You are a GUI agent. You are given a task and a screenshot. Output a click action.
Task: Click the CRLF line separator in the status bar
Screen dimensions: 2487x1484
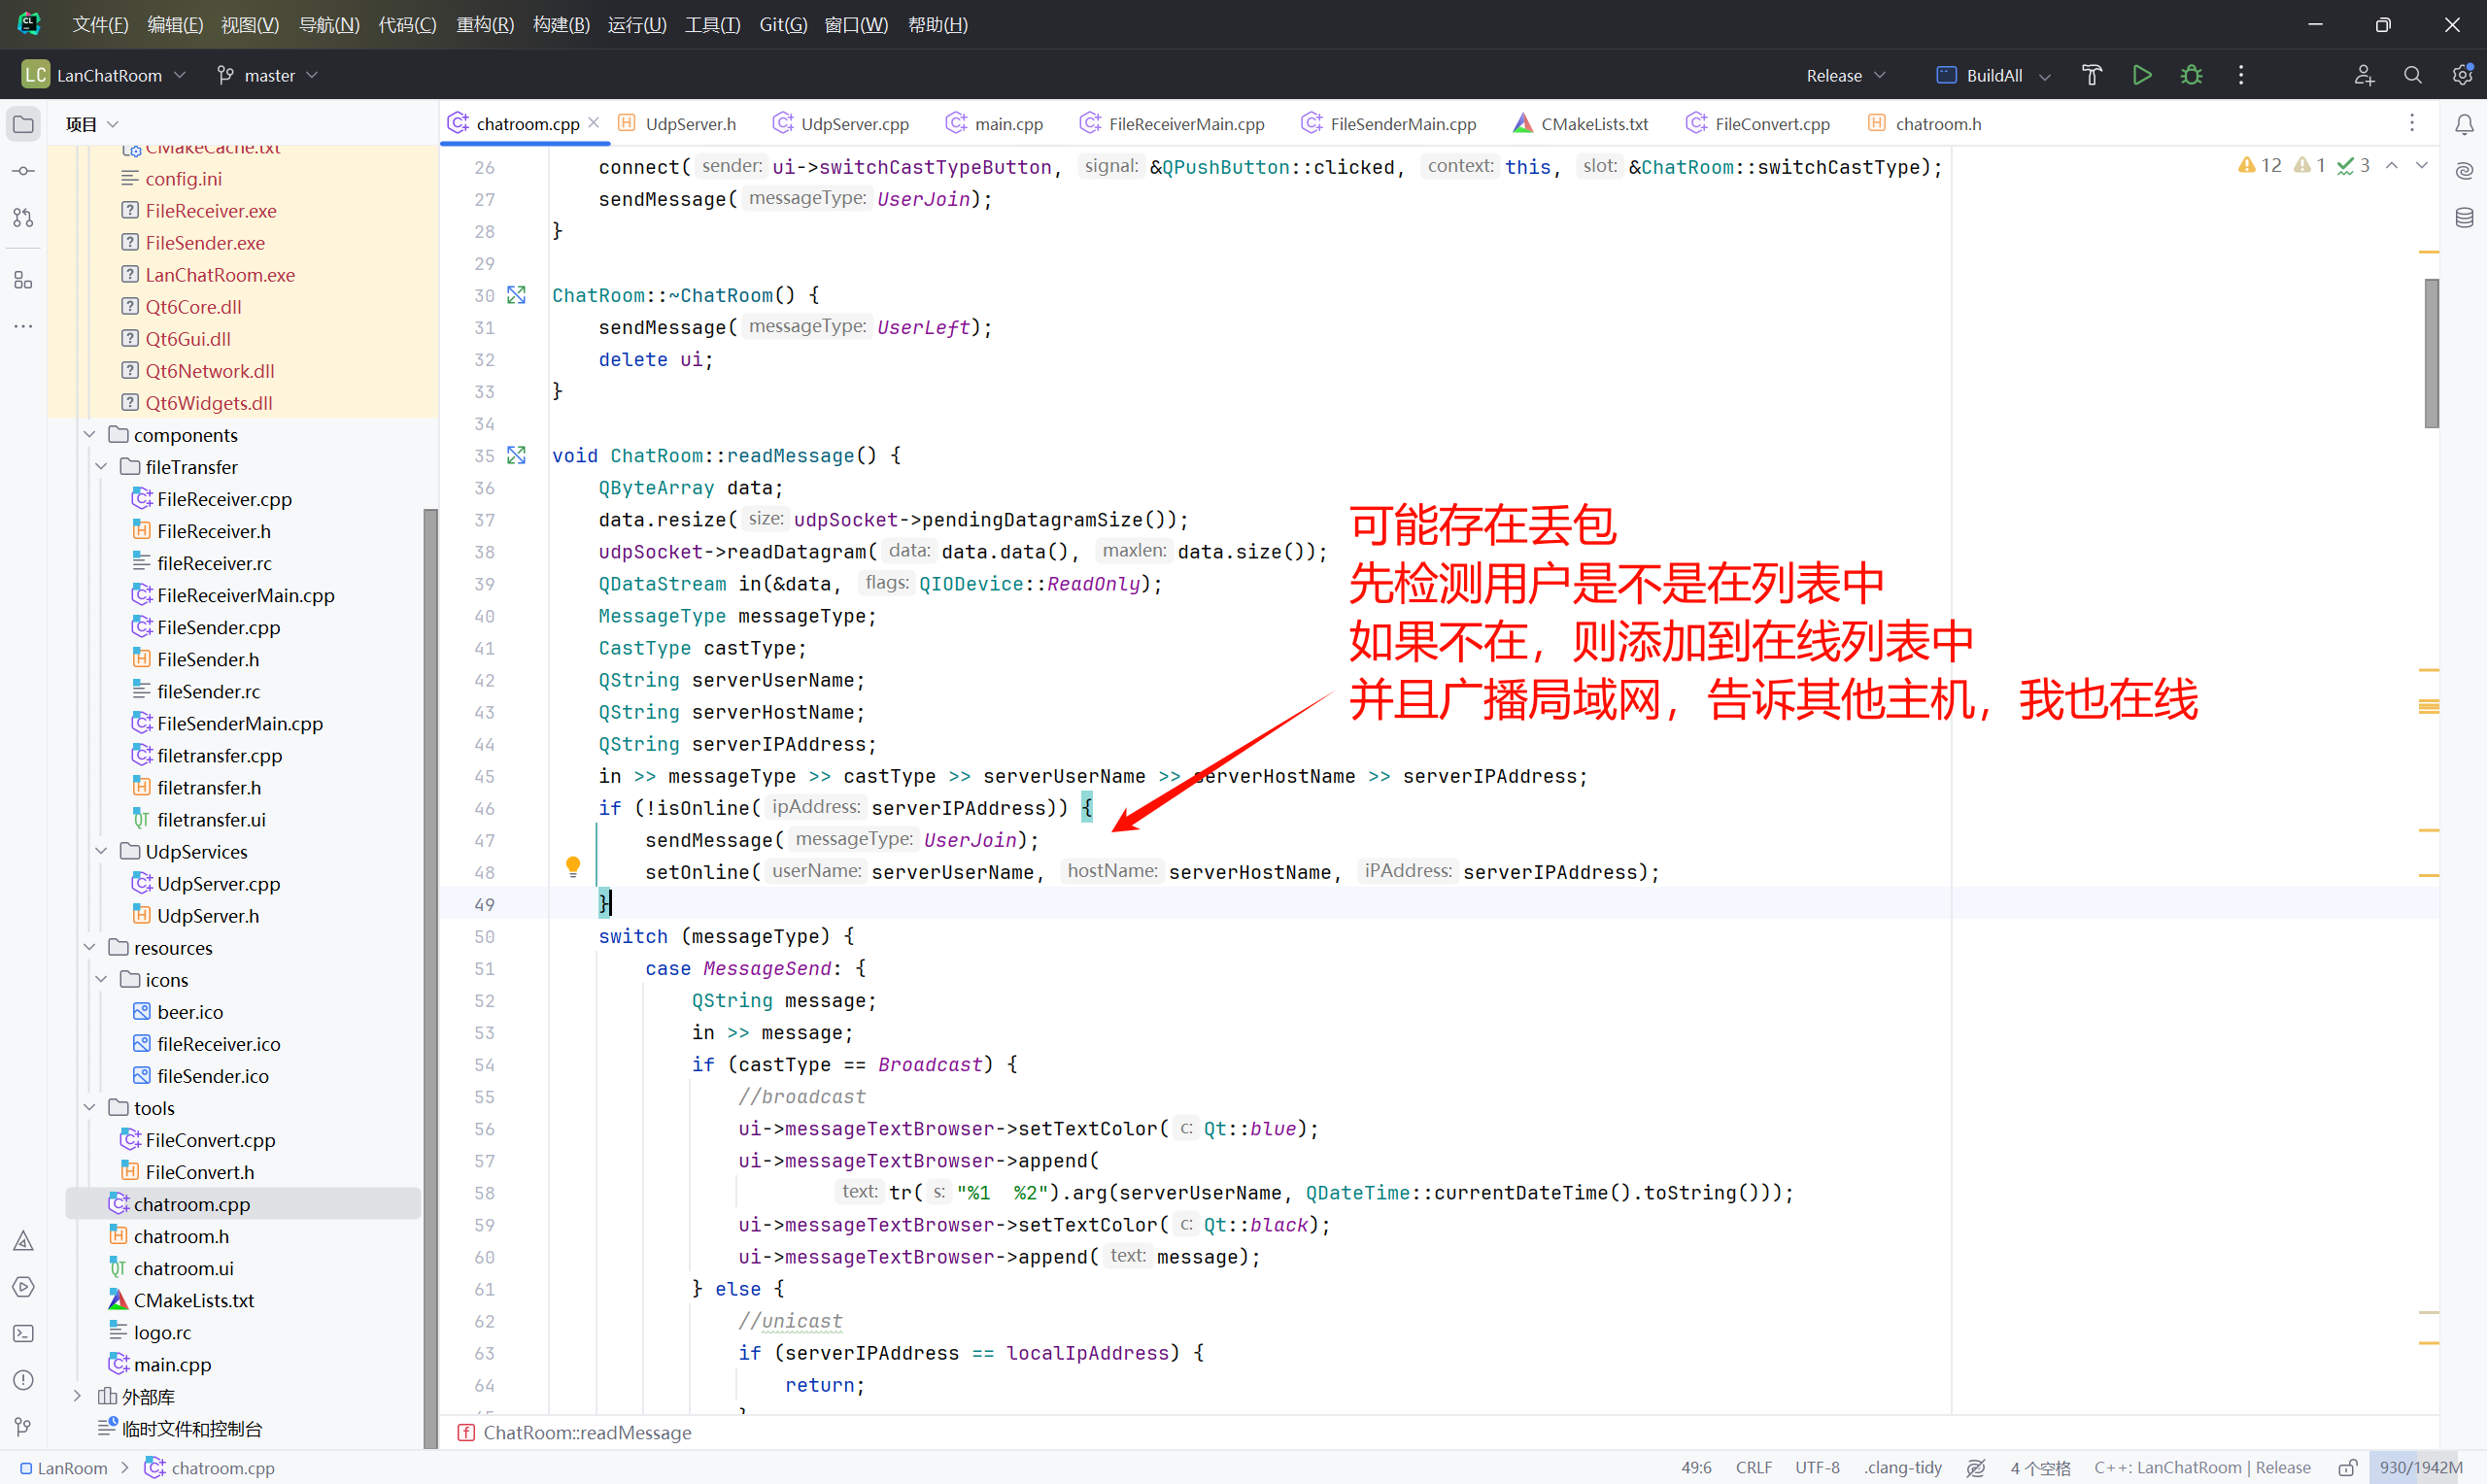click(1753, 1467)
